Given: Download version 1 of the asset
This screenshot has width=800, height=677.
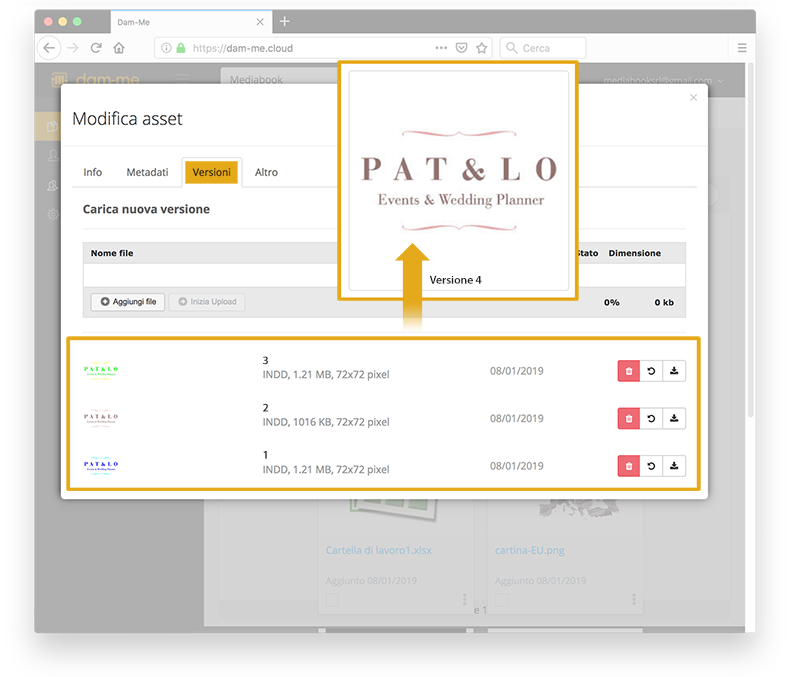Looking at the screenshot, I should pos(674,465).
